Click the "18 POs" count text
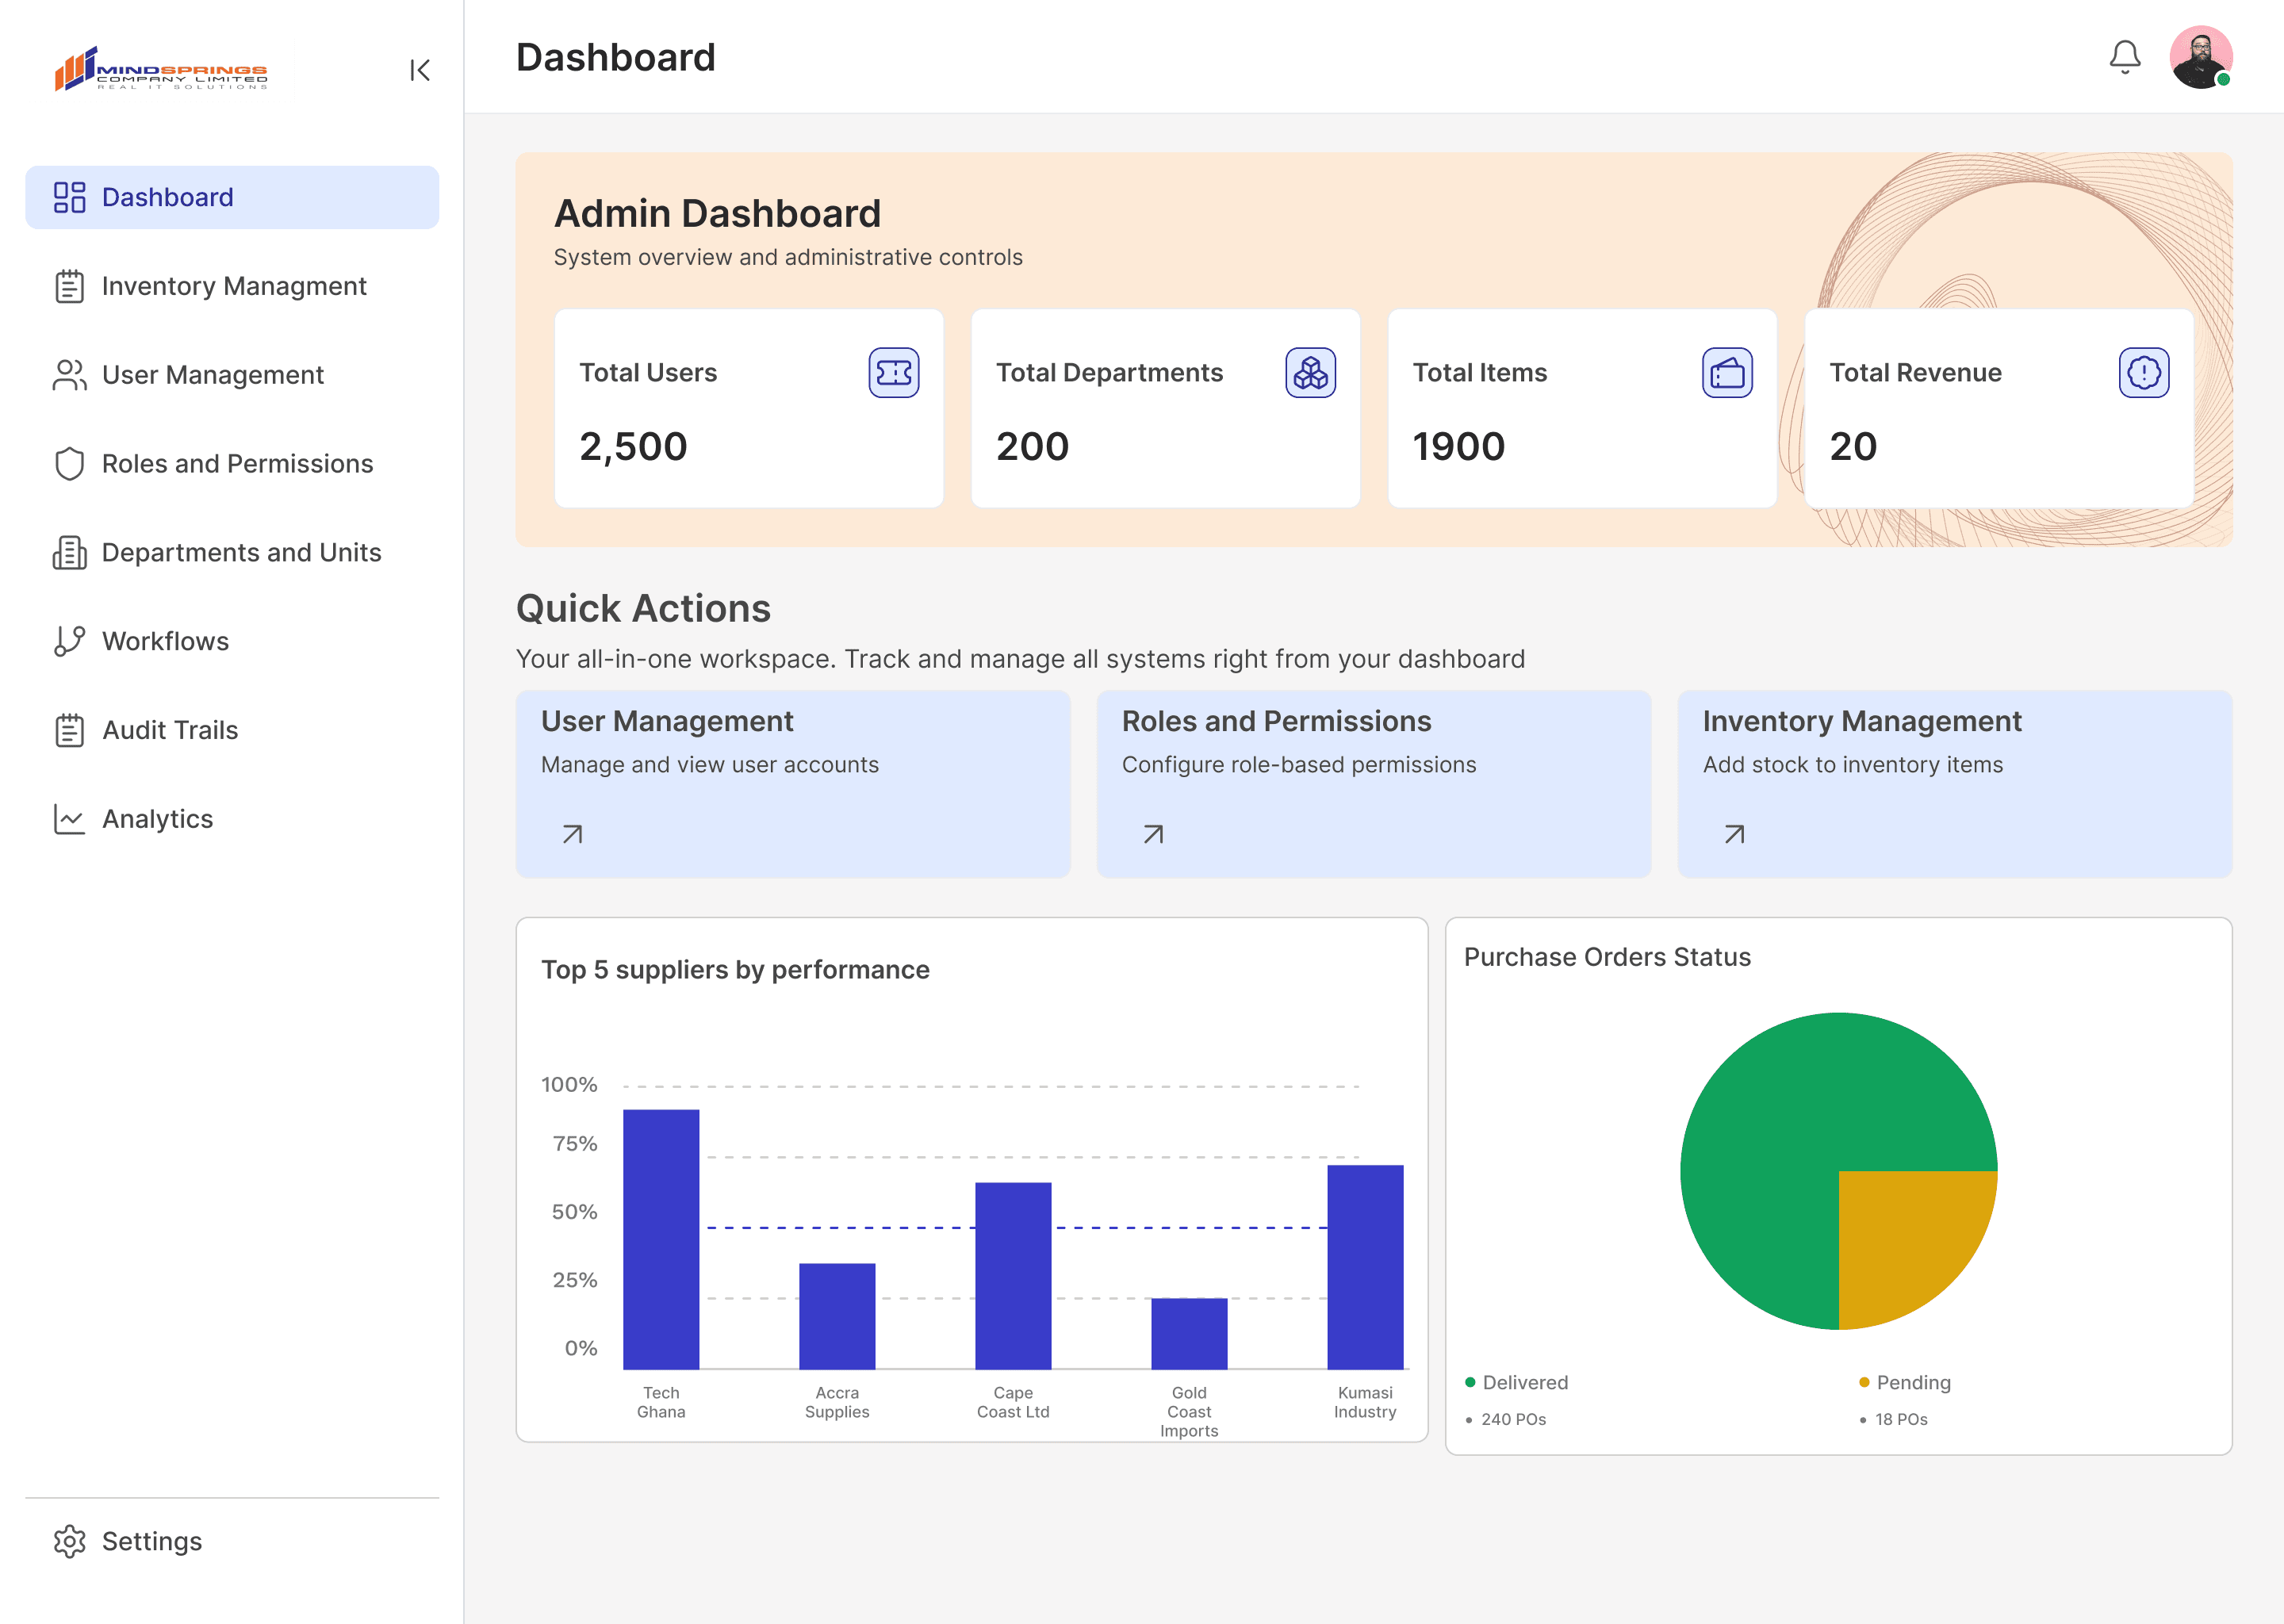The width and height of the screenshot is (2284, 1624). (x=1901, y=1419)
